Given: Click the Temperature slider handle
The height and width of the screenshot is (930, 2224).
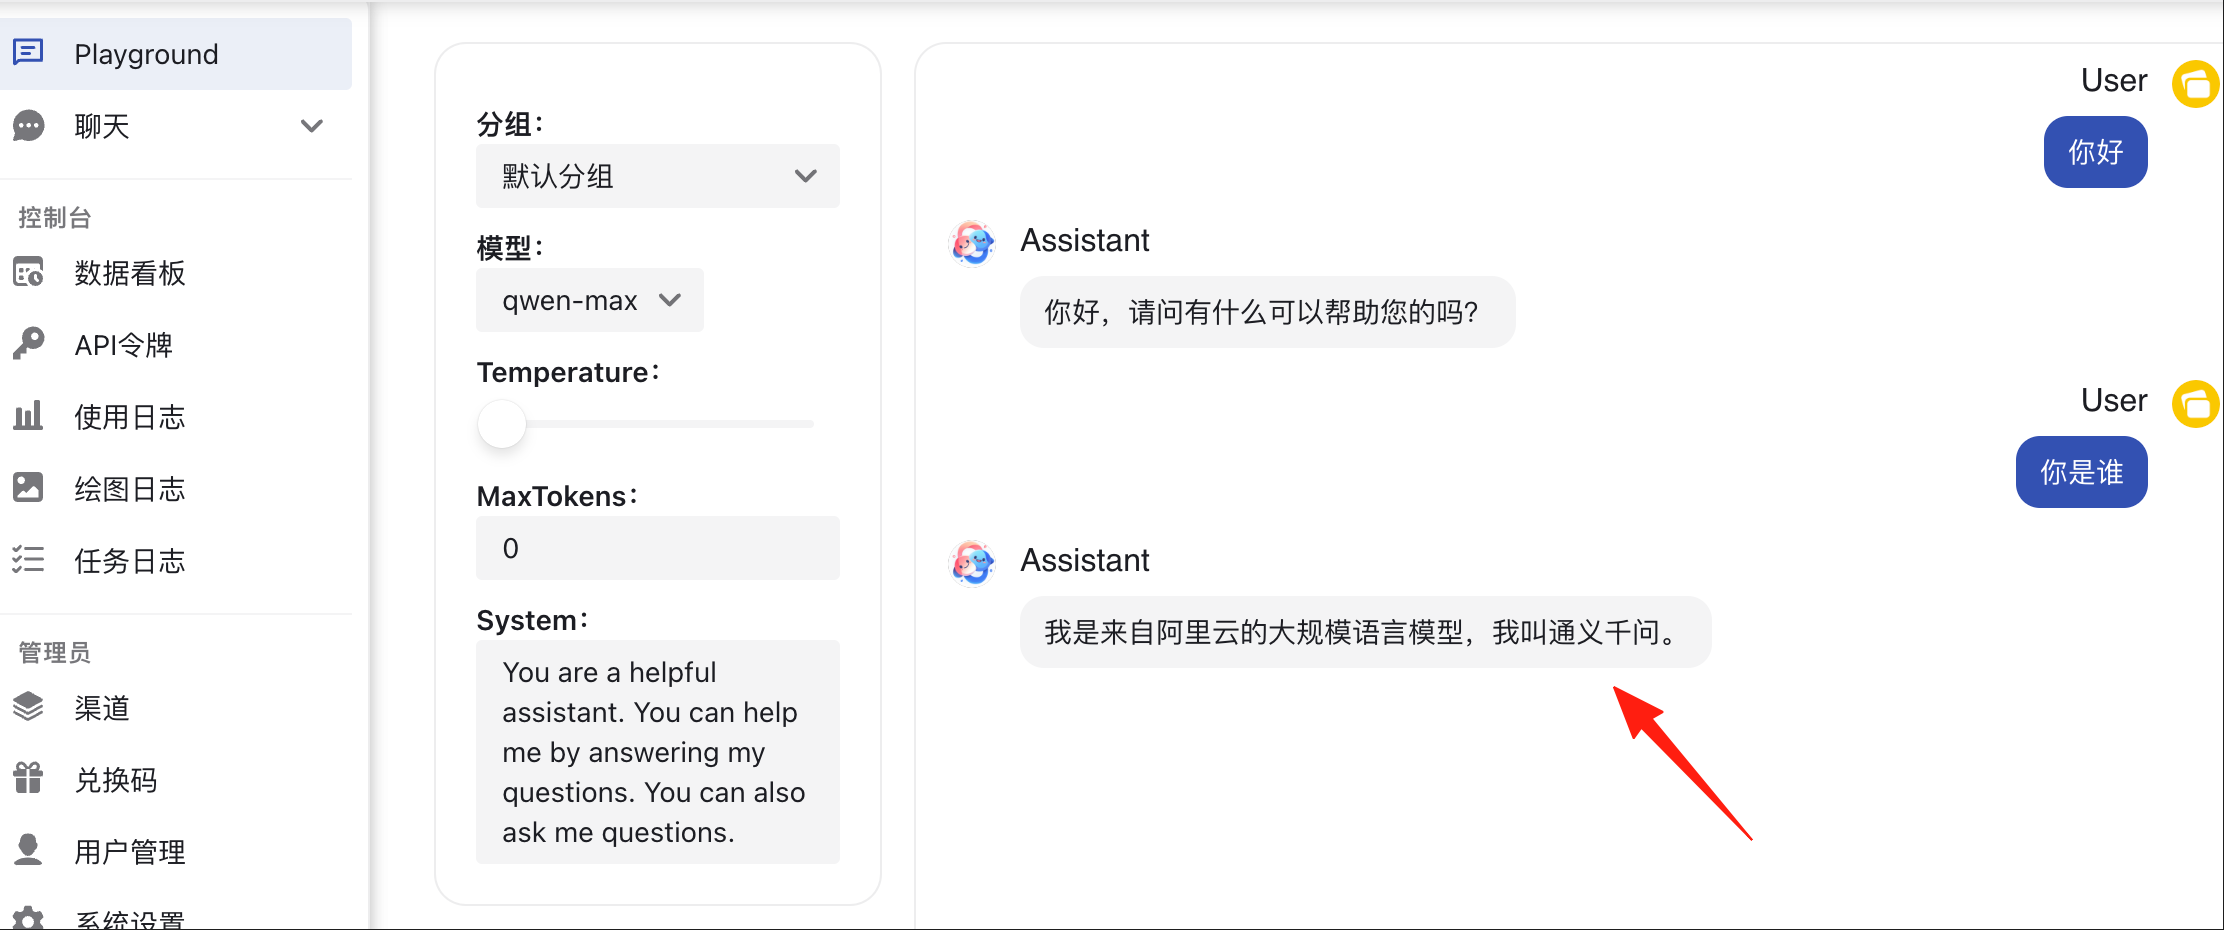Looking at the screenshot, I should [502, 424].
